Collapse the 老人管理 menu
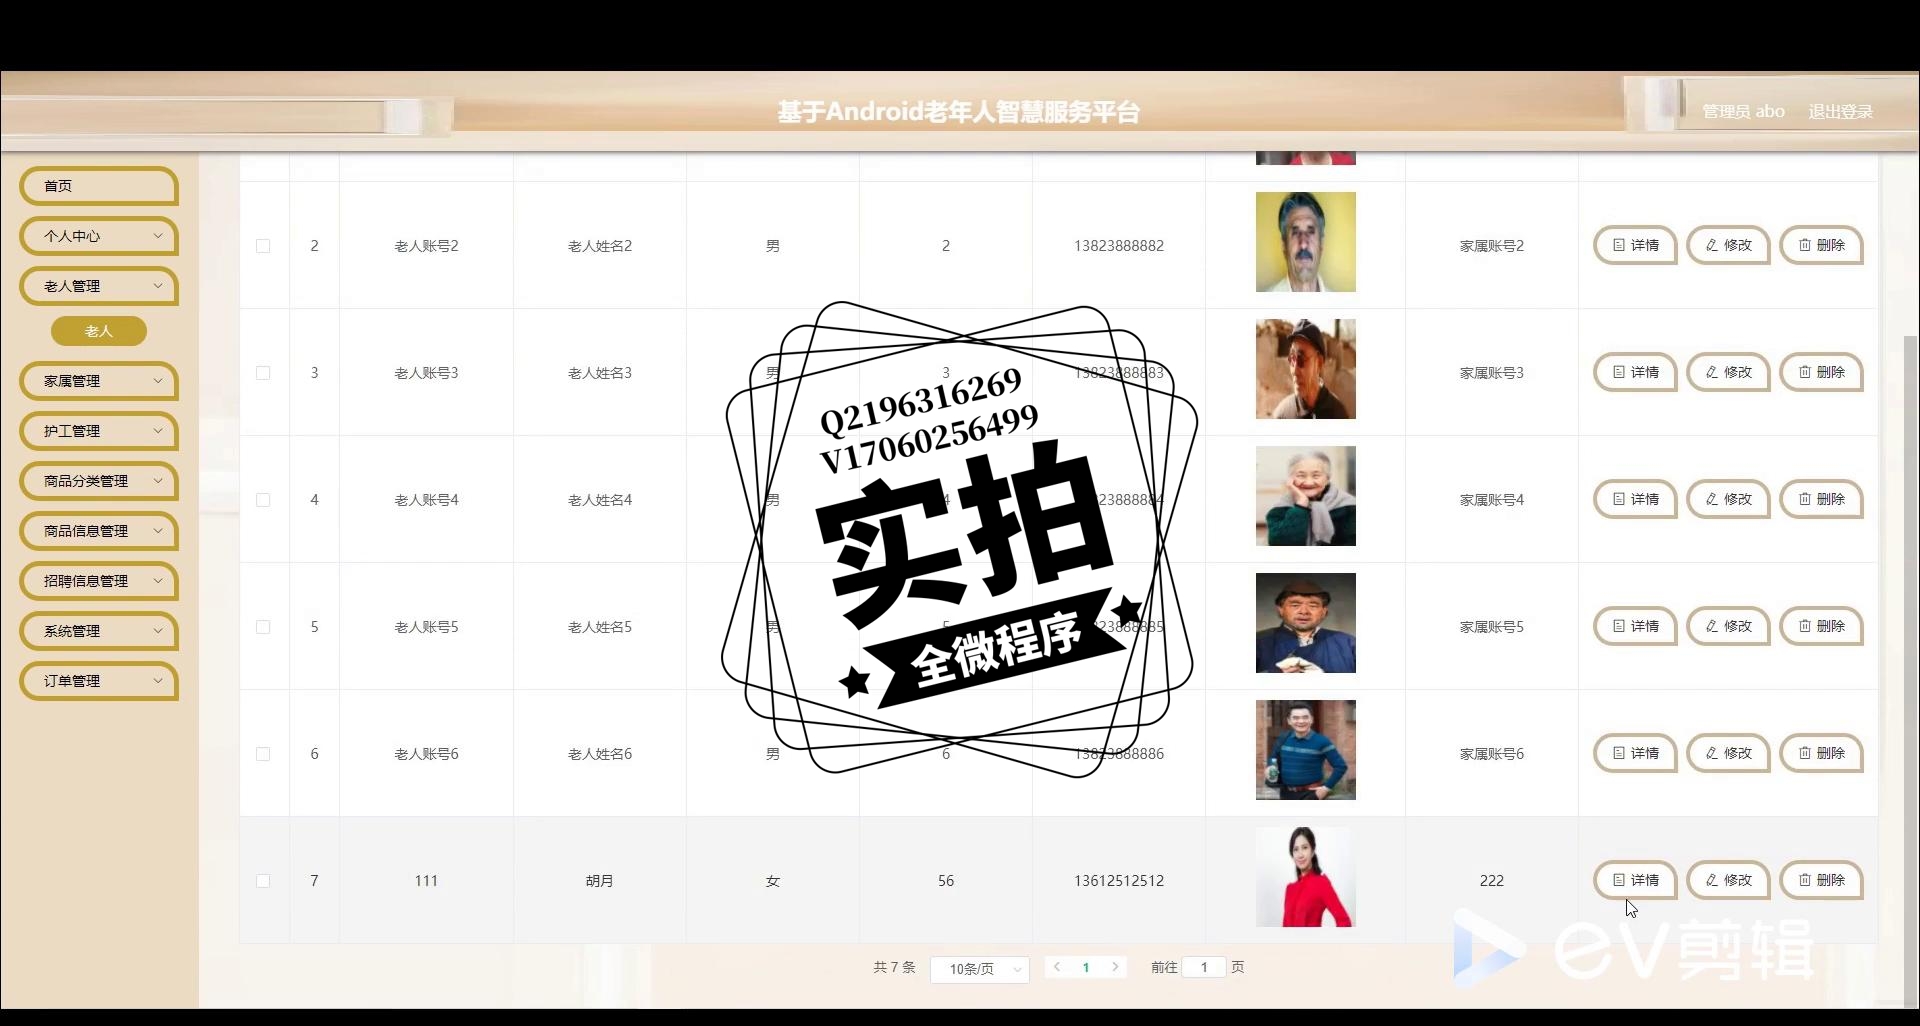The width and height of the screenshot is (1920, 1026). click(x=98, y=286)
